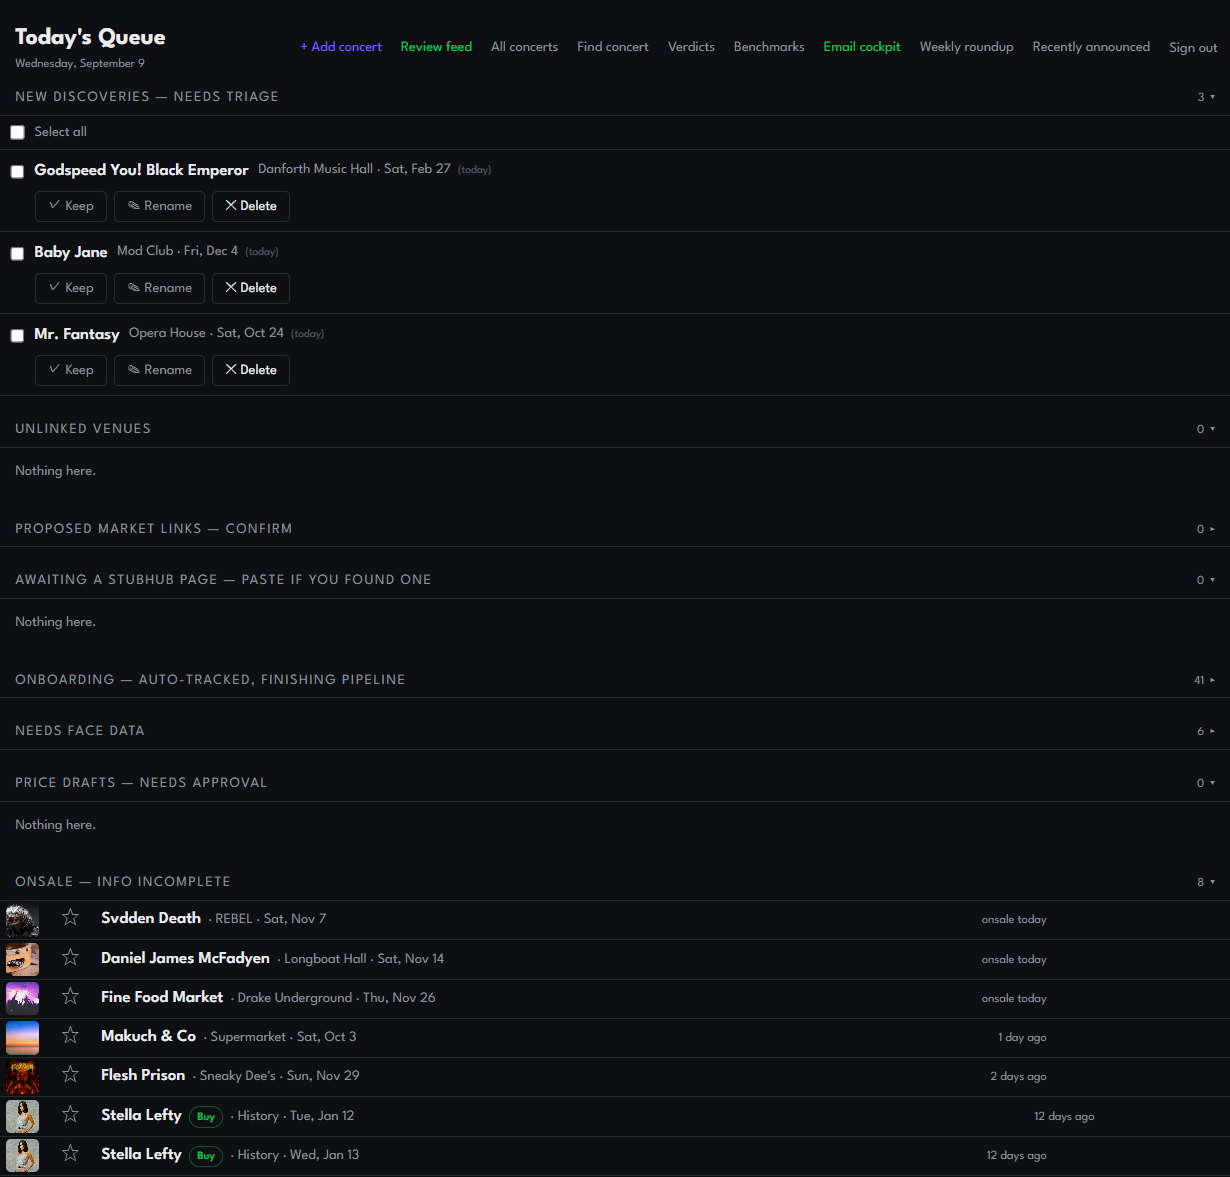Expand Onboarding section with count 41
The height and width of the screenshot is (1177, 1230).
(1205, 680)
